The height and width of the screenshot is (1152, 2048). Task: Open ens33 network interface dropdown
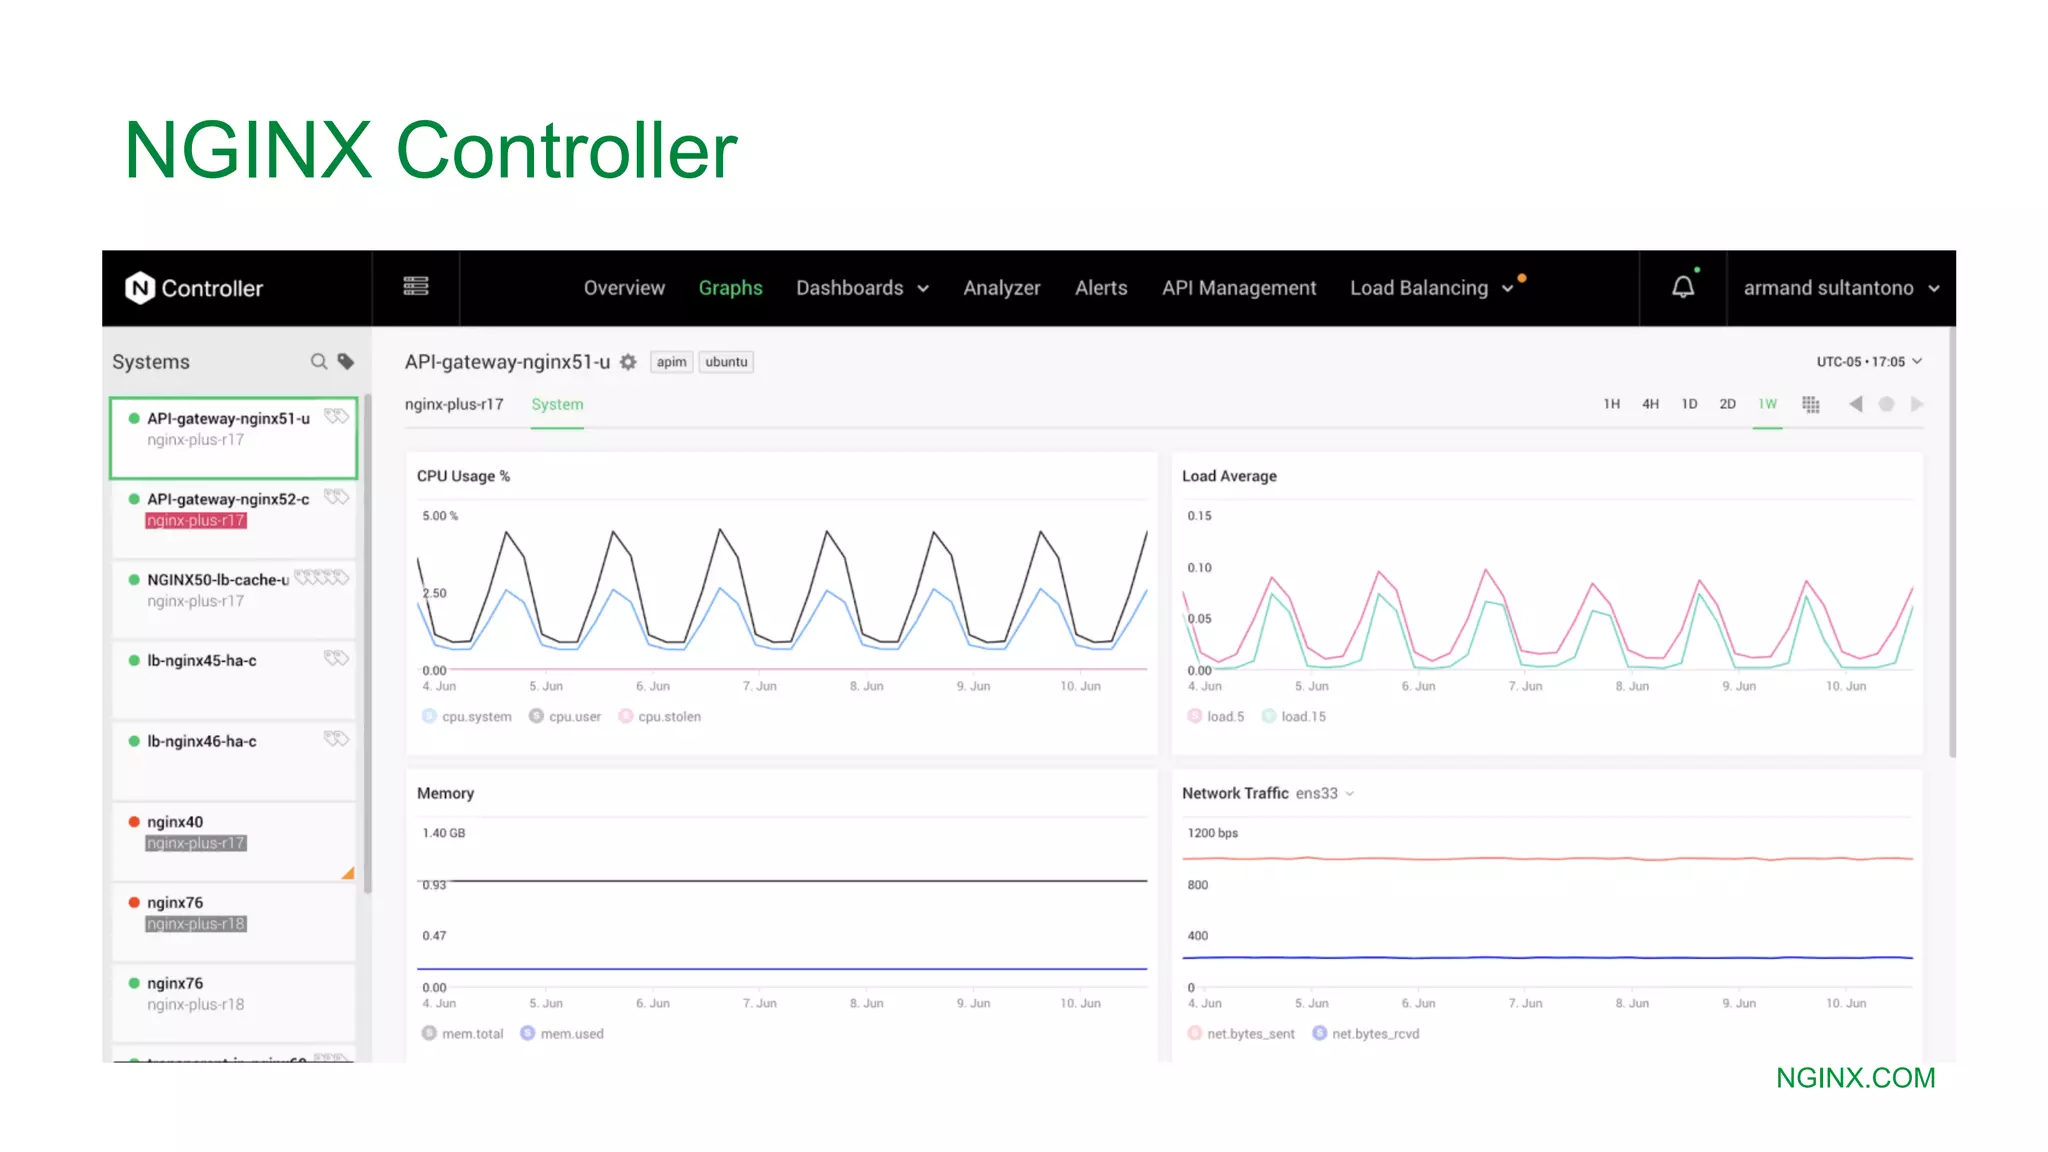pos(1325,793)
